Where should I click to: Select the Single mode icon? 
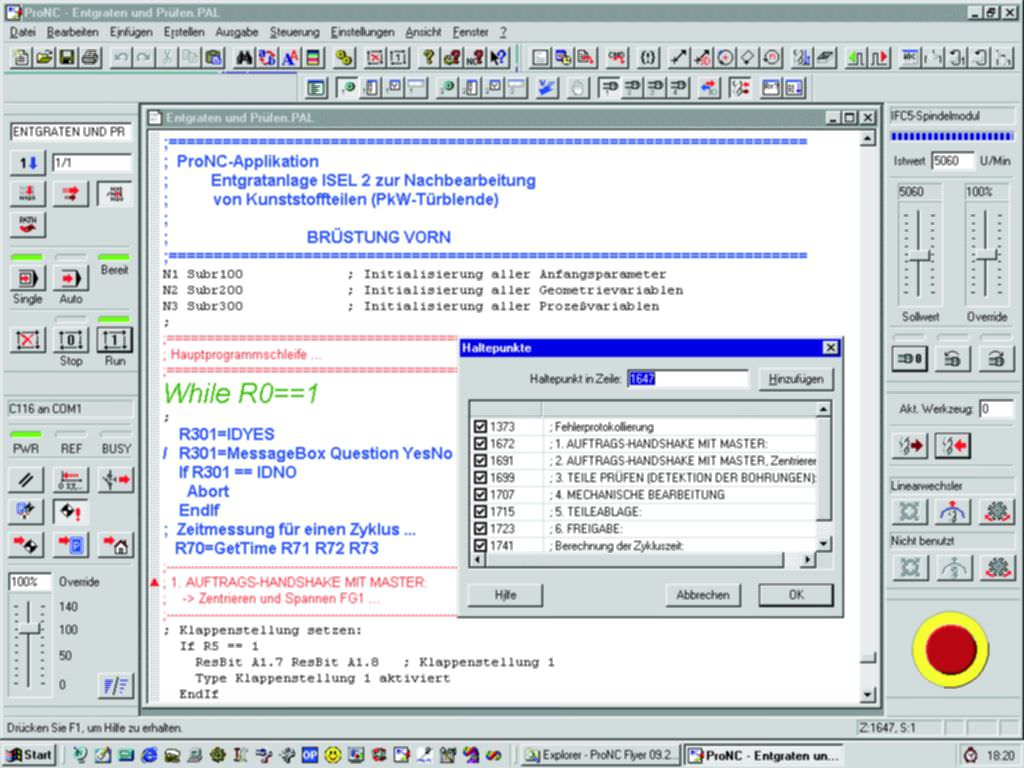click(x=27, y=278)
